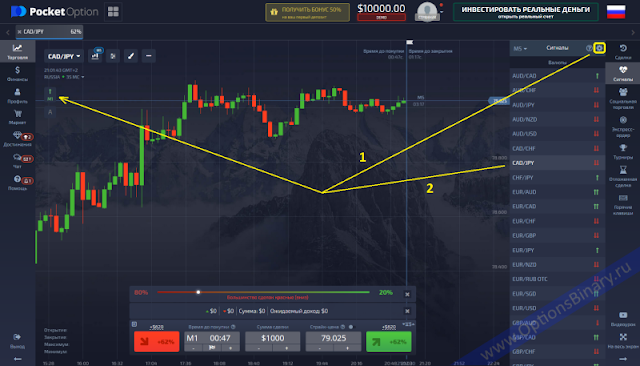Select AUD/CAD in signals list

(x=557, y=76)
